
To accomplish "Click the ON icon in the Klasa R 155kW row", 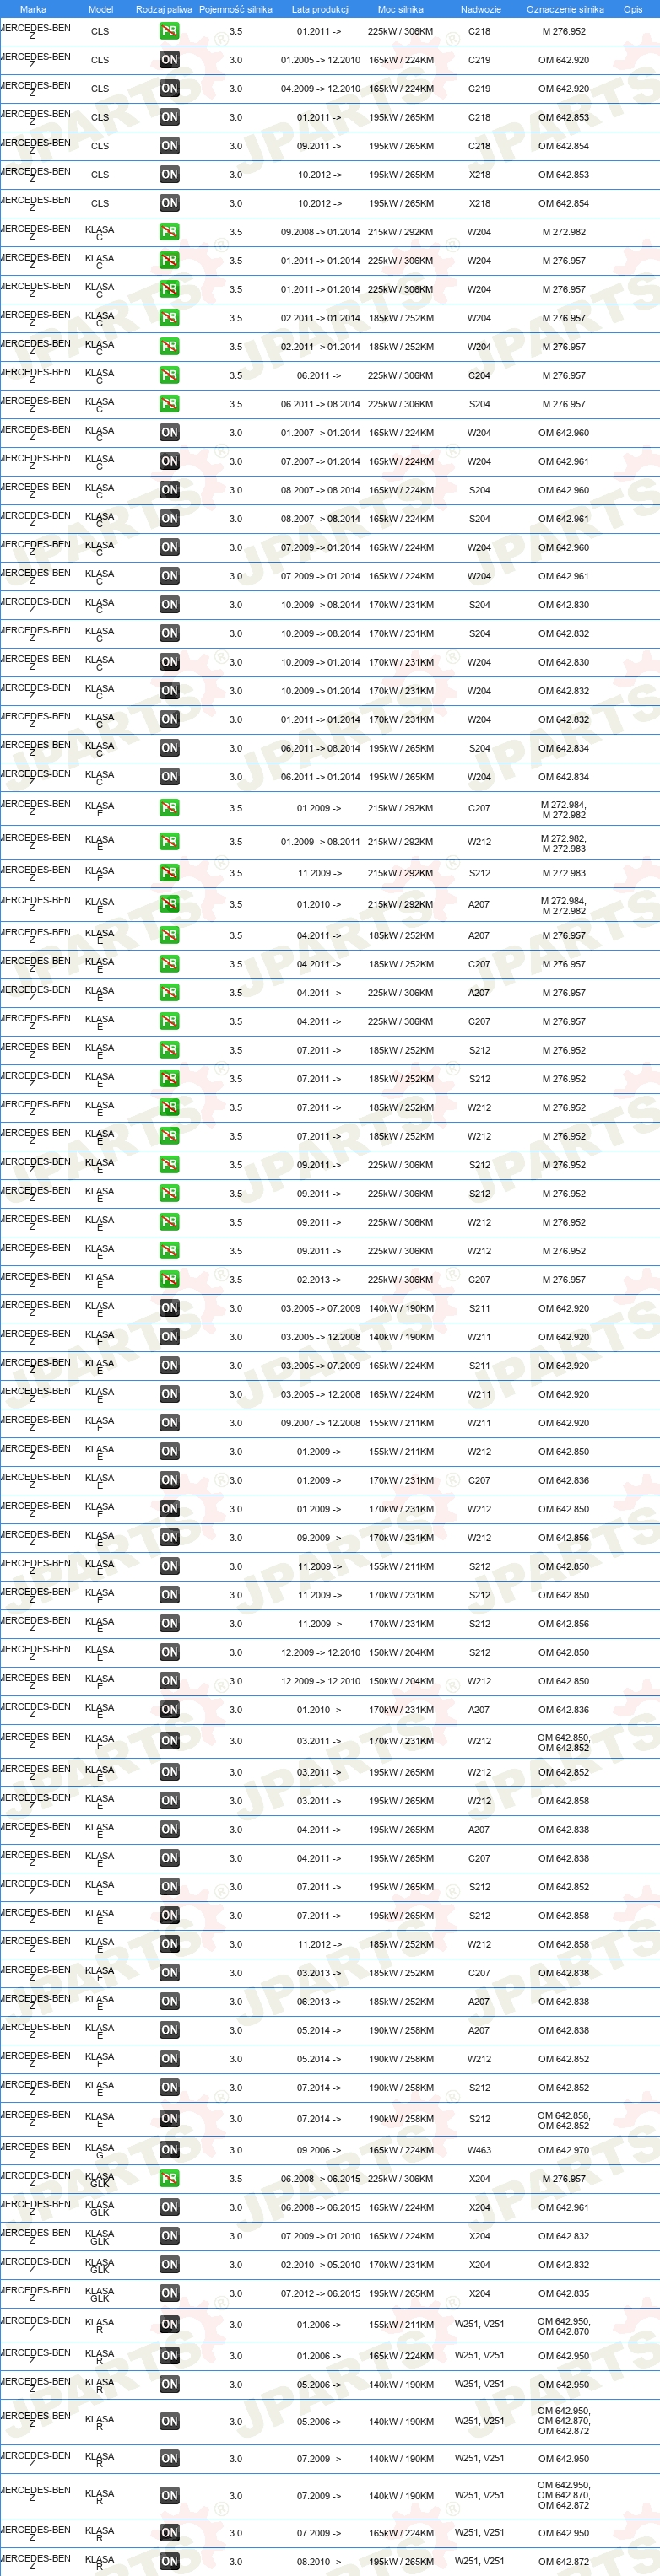I will pyautogui.click(x=169, y=2325).
